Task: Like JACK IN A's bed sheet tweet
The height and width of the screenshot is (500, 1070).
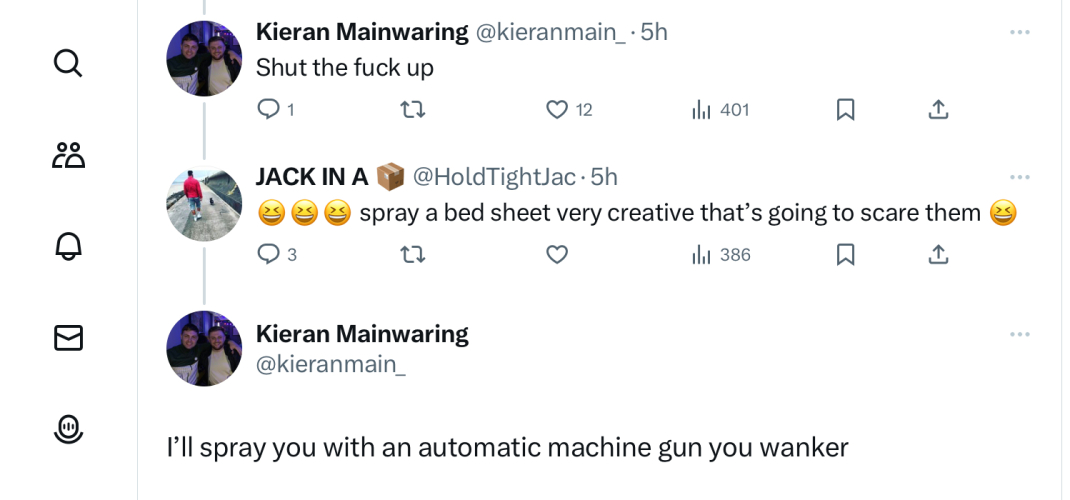Action: (x=557, y=255)
